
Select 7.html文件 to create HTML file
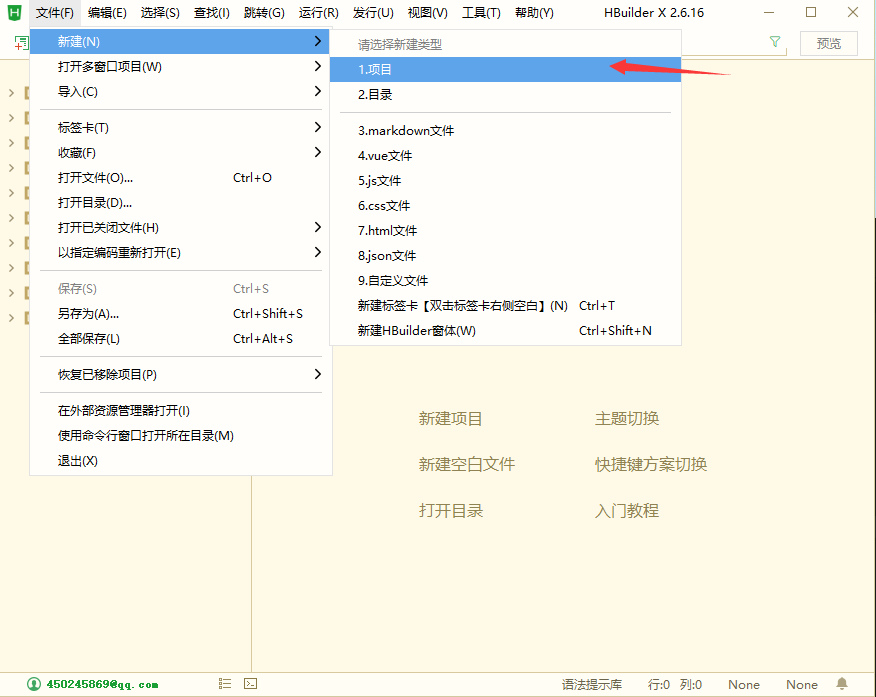click(388, 231)
